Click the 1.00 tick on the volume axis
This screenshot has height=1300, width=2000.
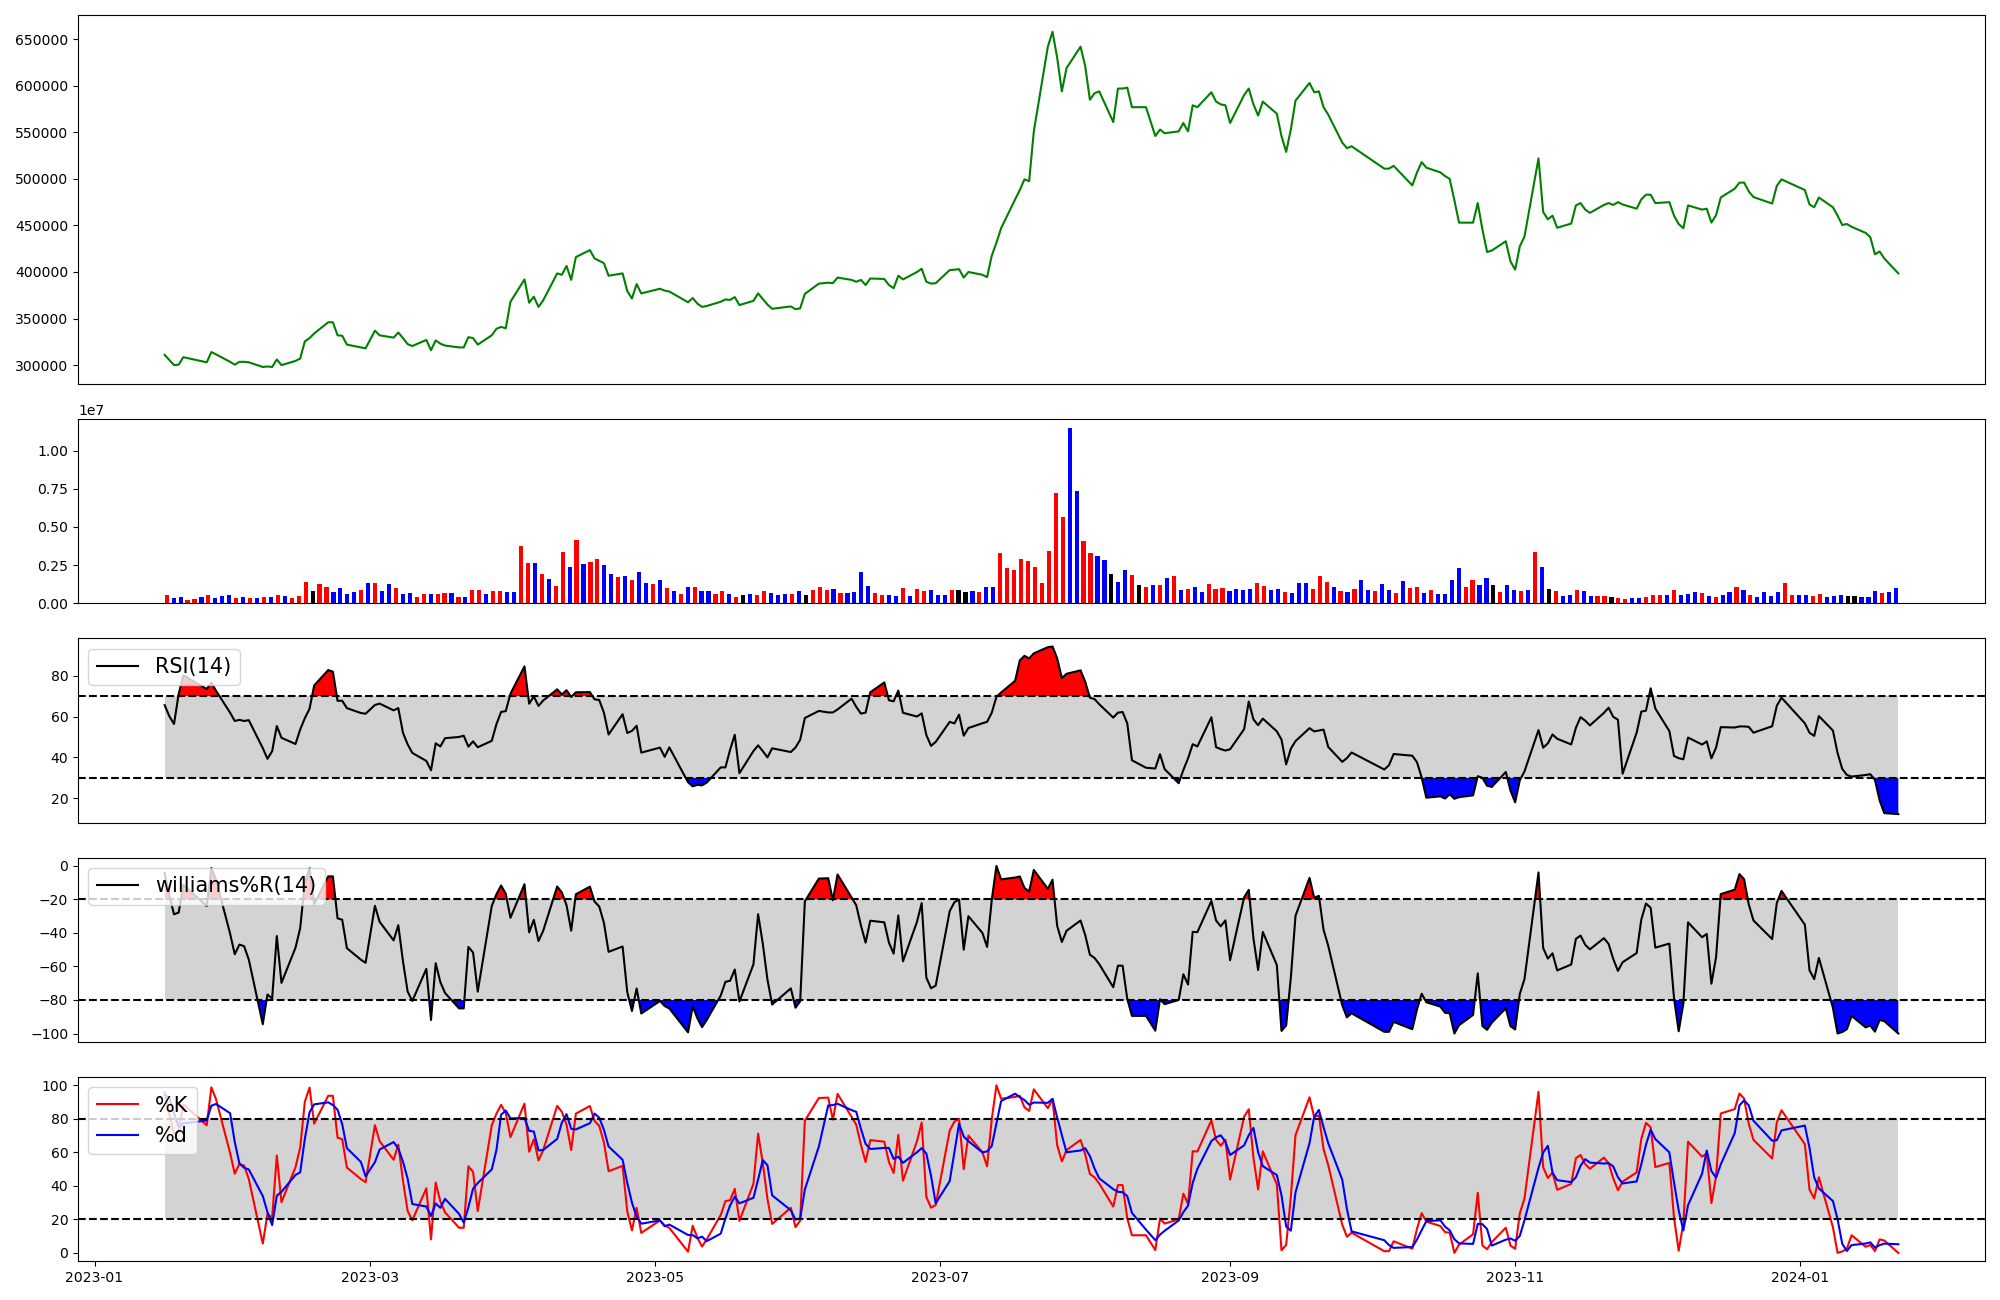click(52, 451)
